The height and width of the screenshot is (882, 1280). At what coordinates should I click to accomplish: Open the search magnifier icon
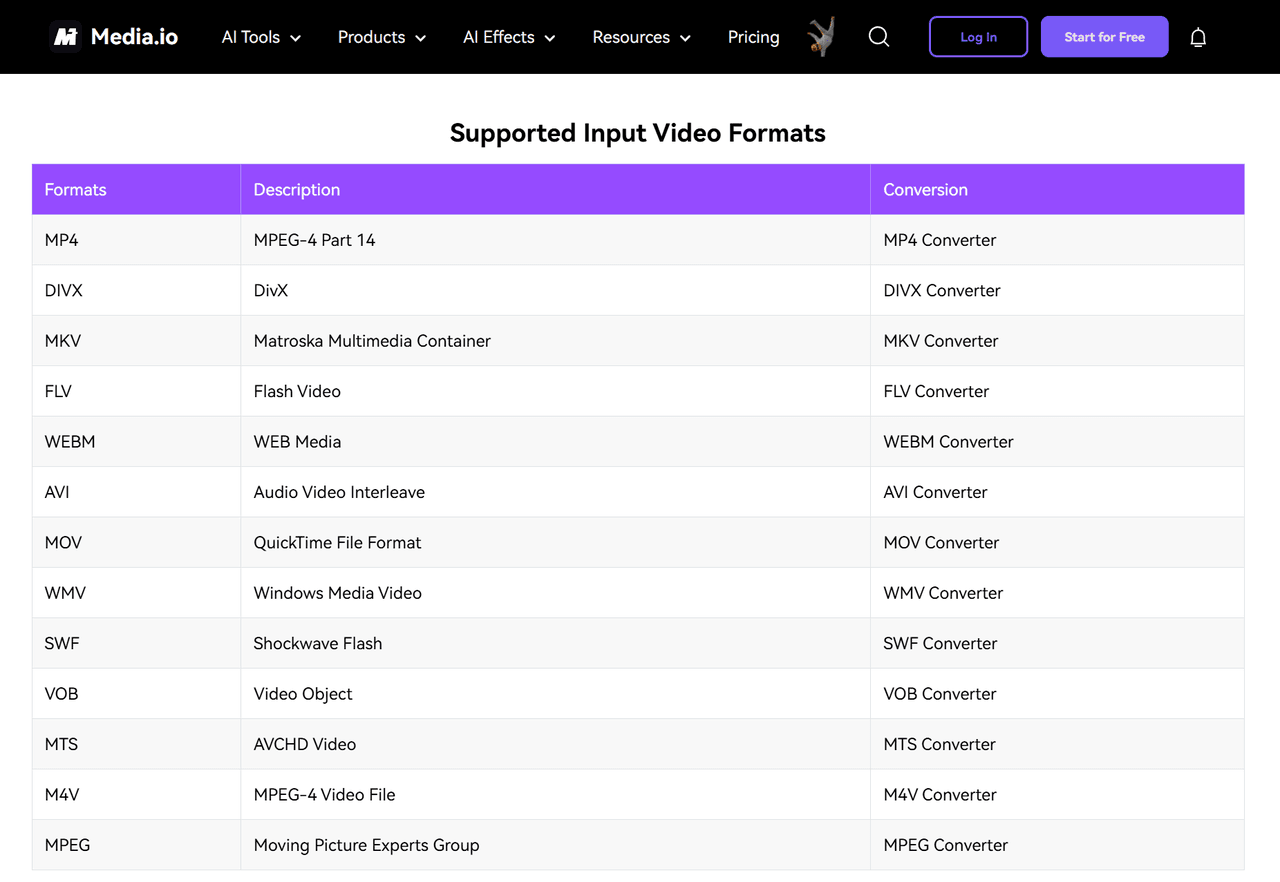(879, 37)
